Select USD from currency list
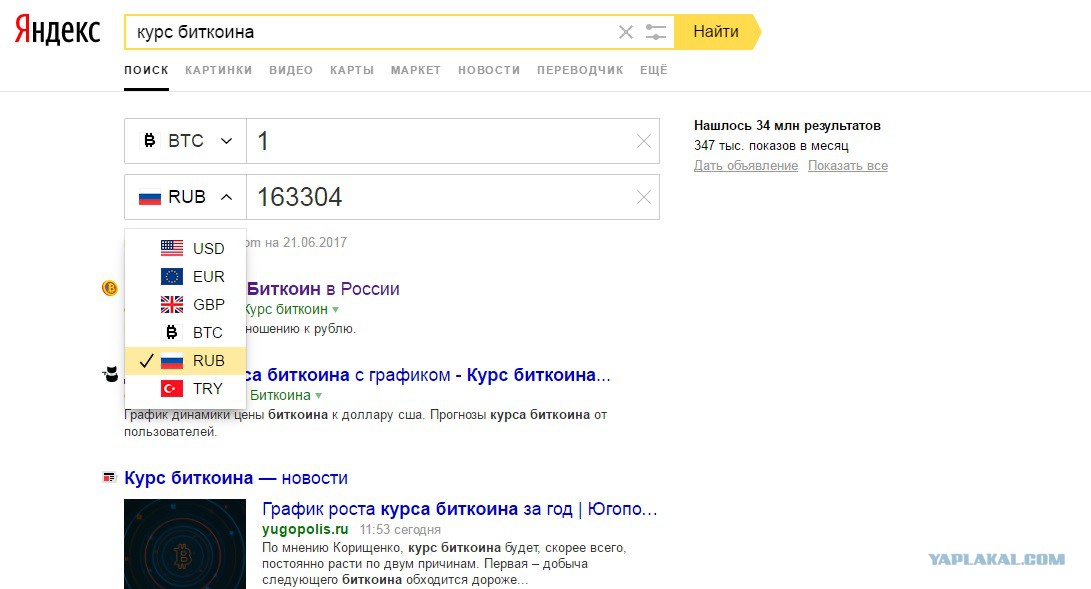1091x589 pixels. pos(185,248)
